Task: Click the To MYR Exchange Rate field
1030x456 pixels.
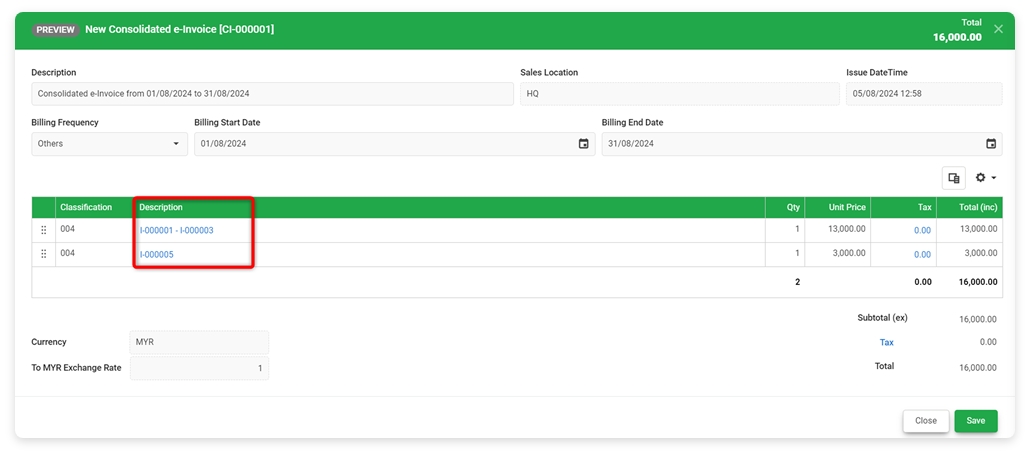Action: coord(199,368)
